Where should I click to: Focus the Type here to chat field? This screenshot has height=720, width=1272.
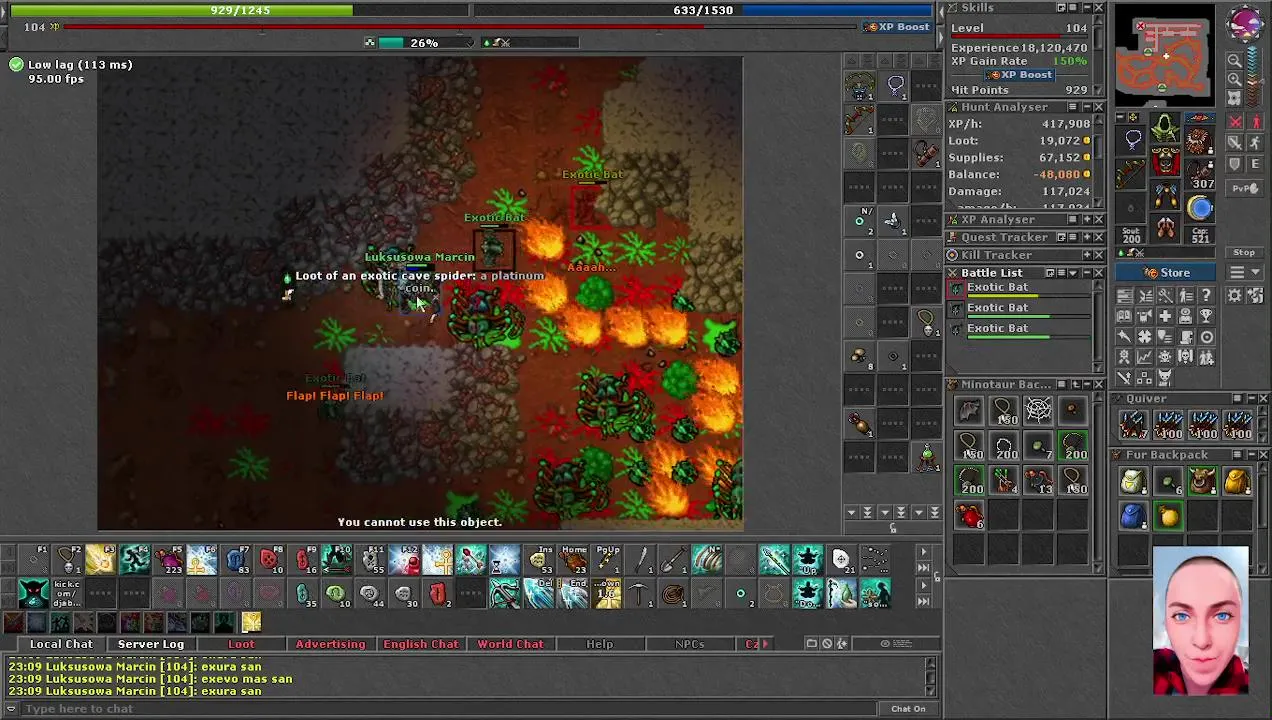(450, 709)
